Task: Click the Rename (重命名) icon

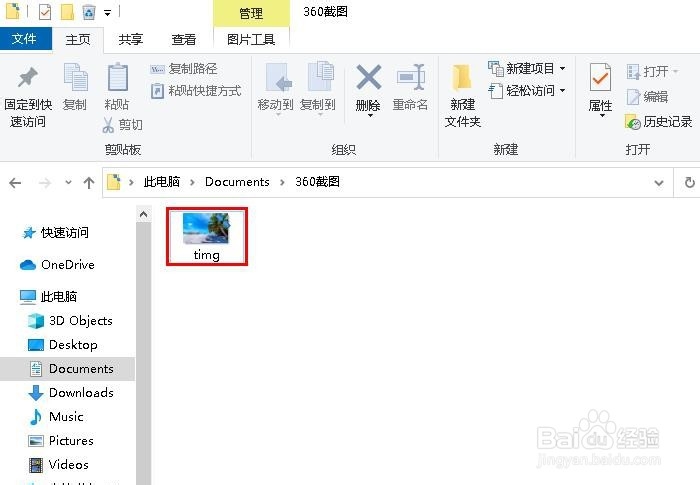Action: 410,77
